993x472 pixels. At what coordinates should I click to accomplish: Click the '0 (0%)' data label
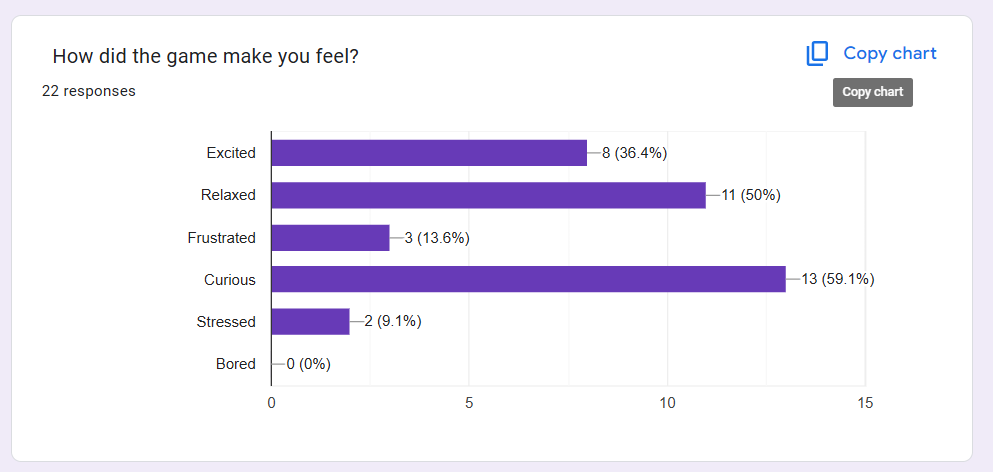coord(309,364)
